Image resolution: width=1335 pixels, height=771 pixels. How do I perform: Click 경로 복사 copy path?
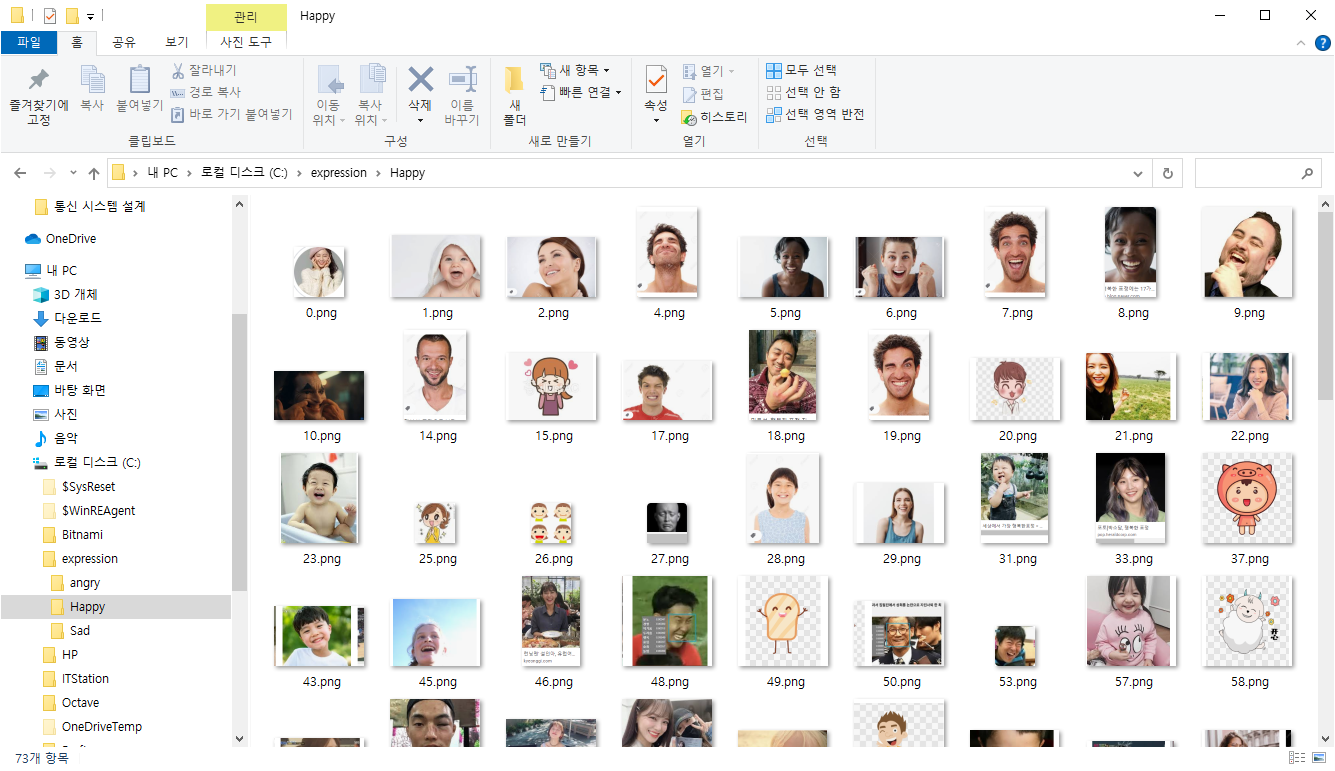tap(205, 92)
